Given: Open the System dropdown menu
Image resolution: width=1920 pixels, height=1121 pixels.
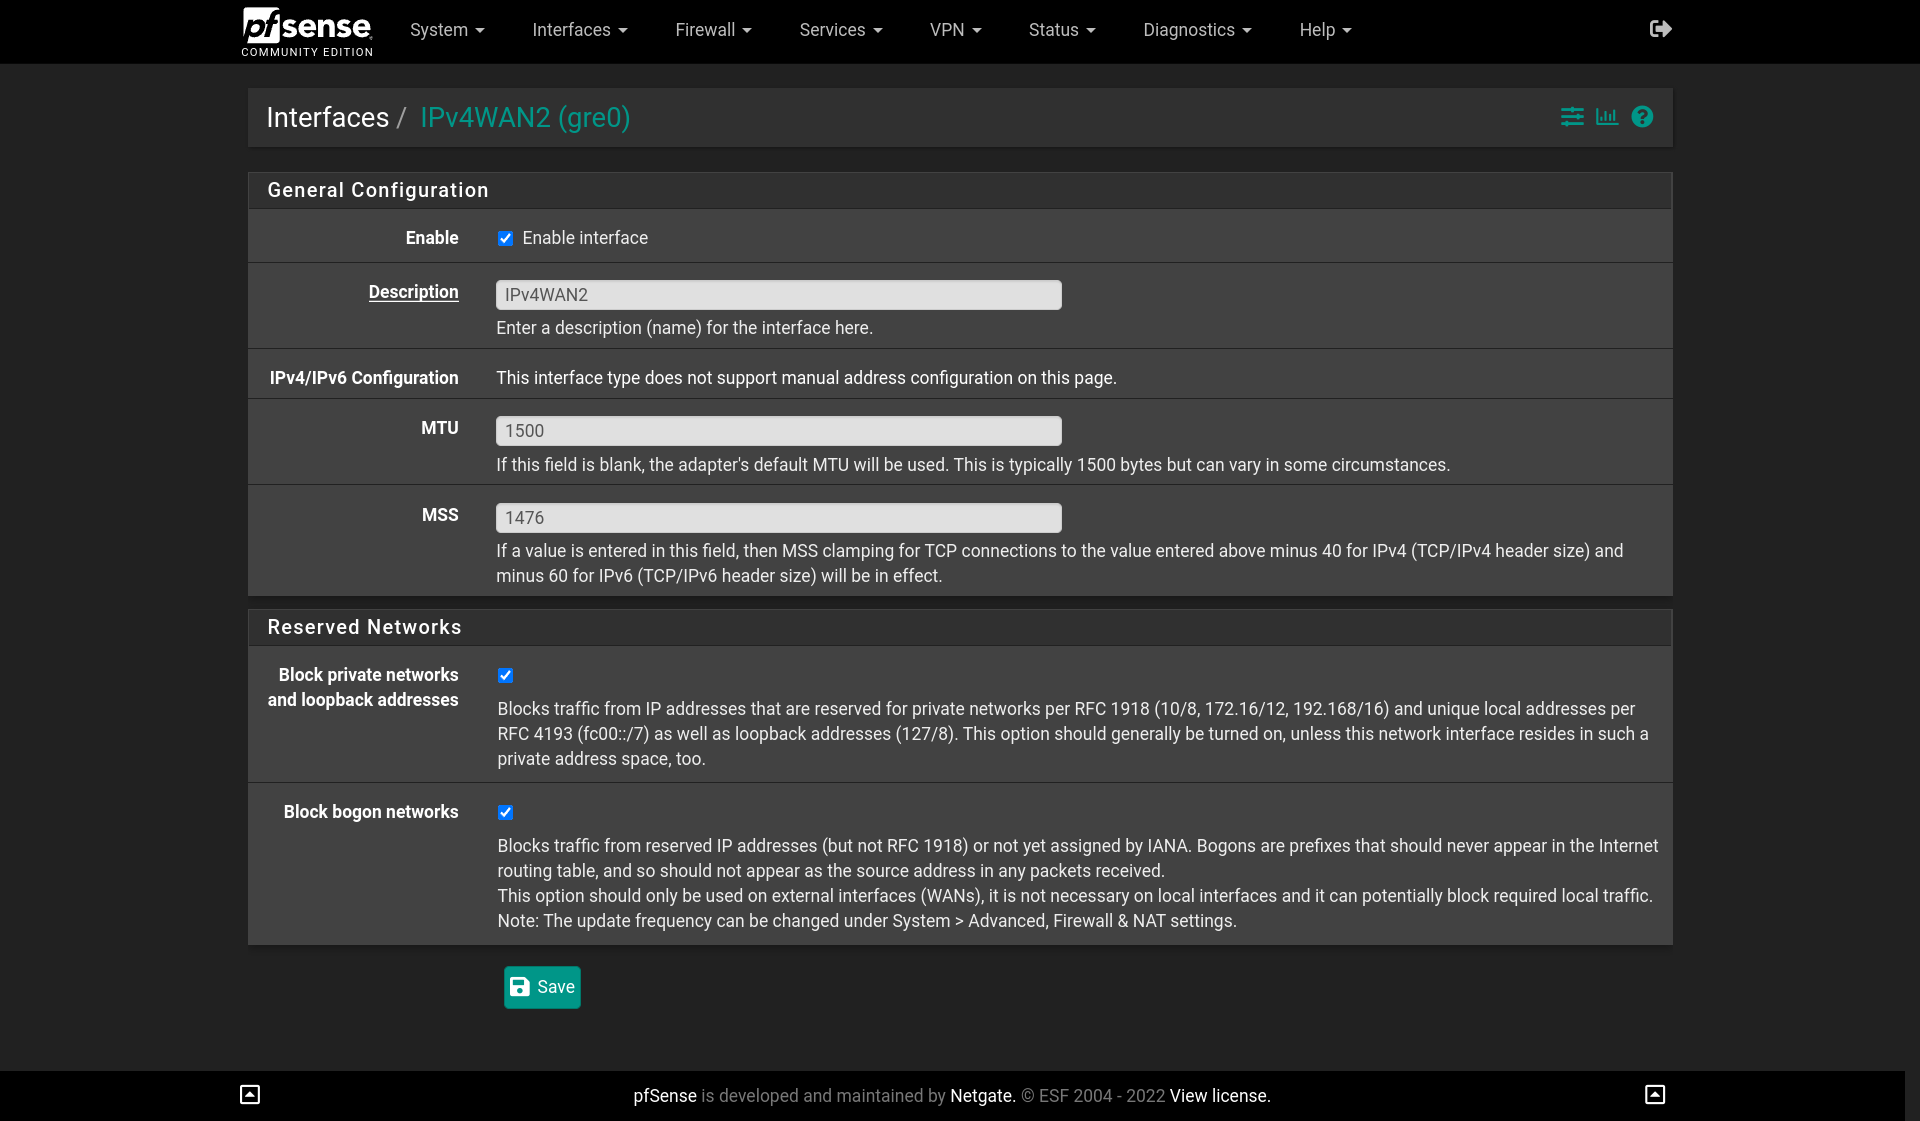Looking at the screenshot, I should (447, 30).
